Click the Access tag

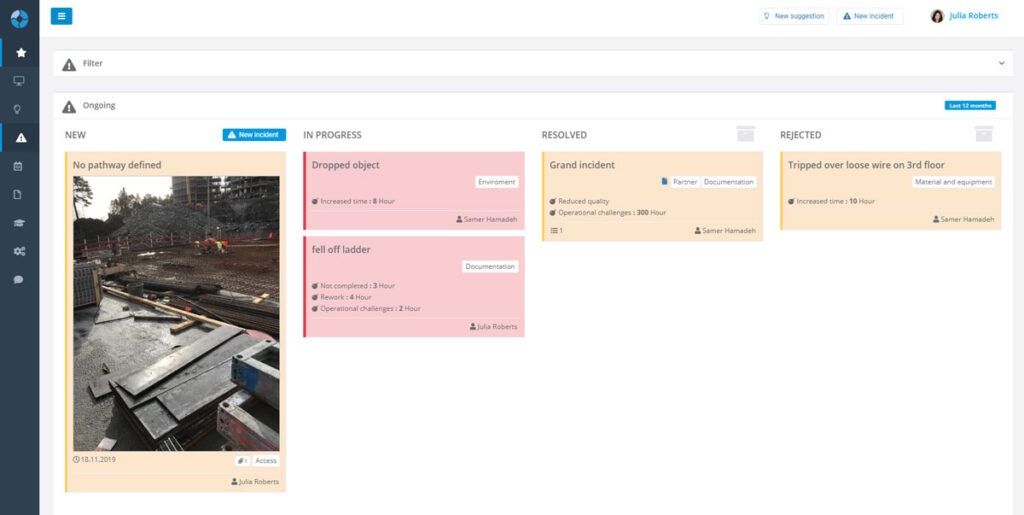pyautogui.click(x=266, y=461)
